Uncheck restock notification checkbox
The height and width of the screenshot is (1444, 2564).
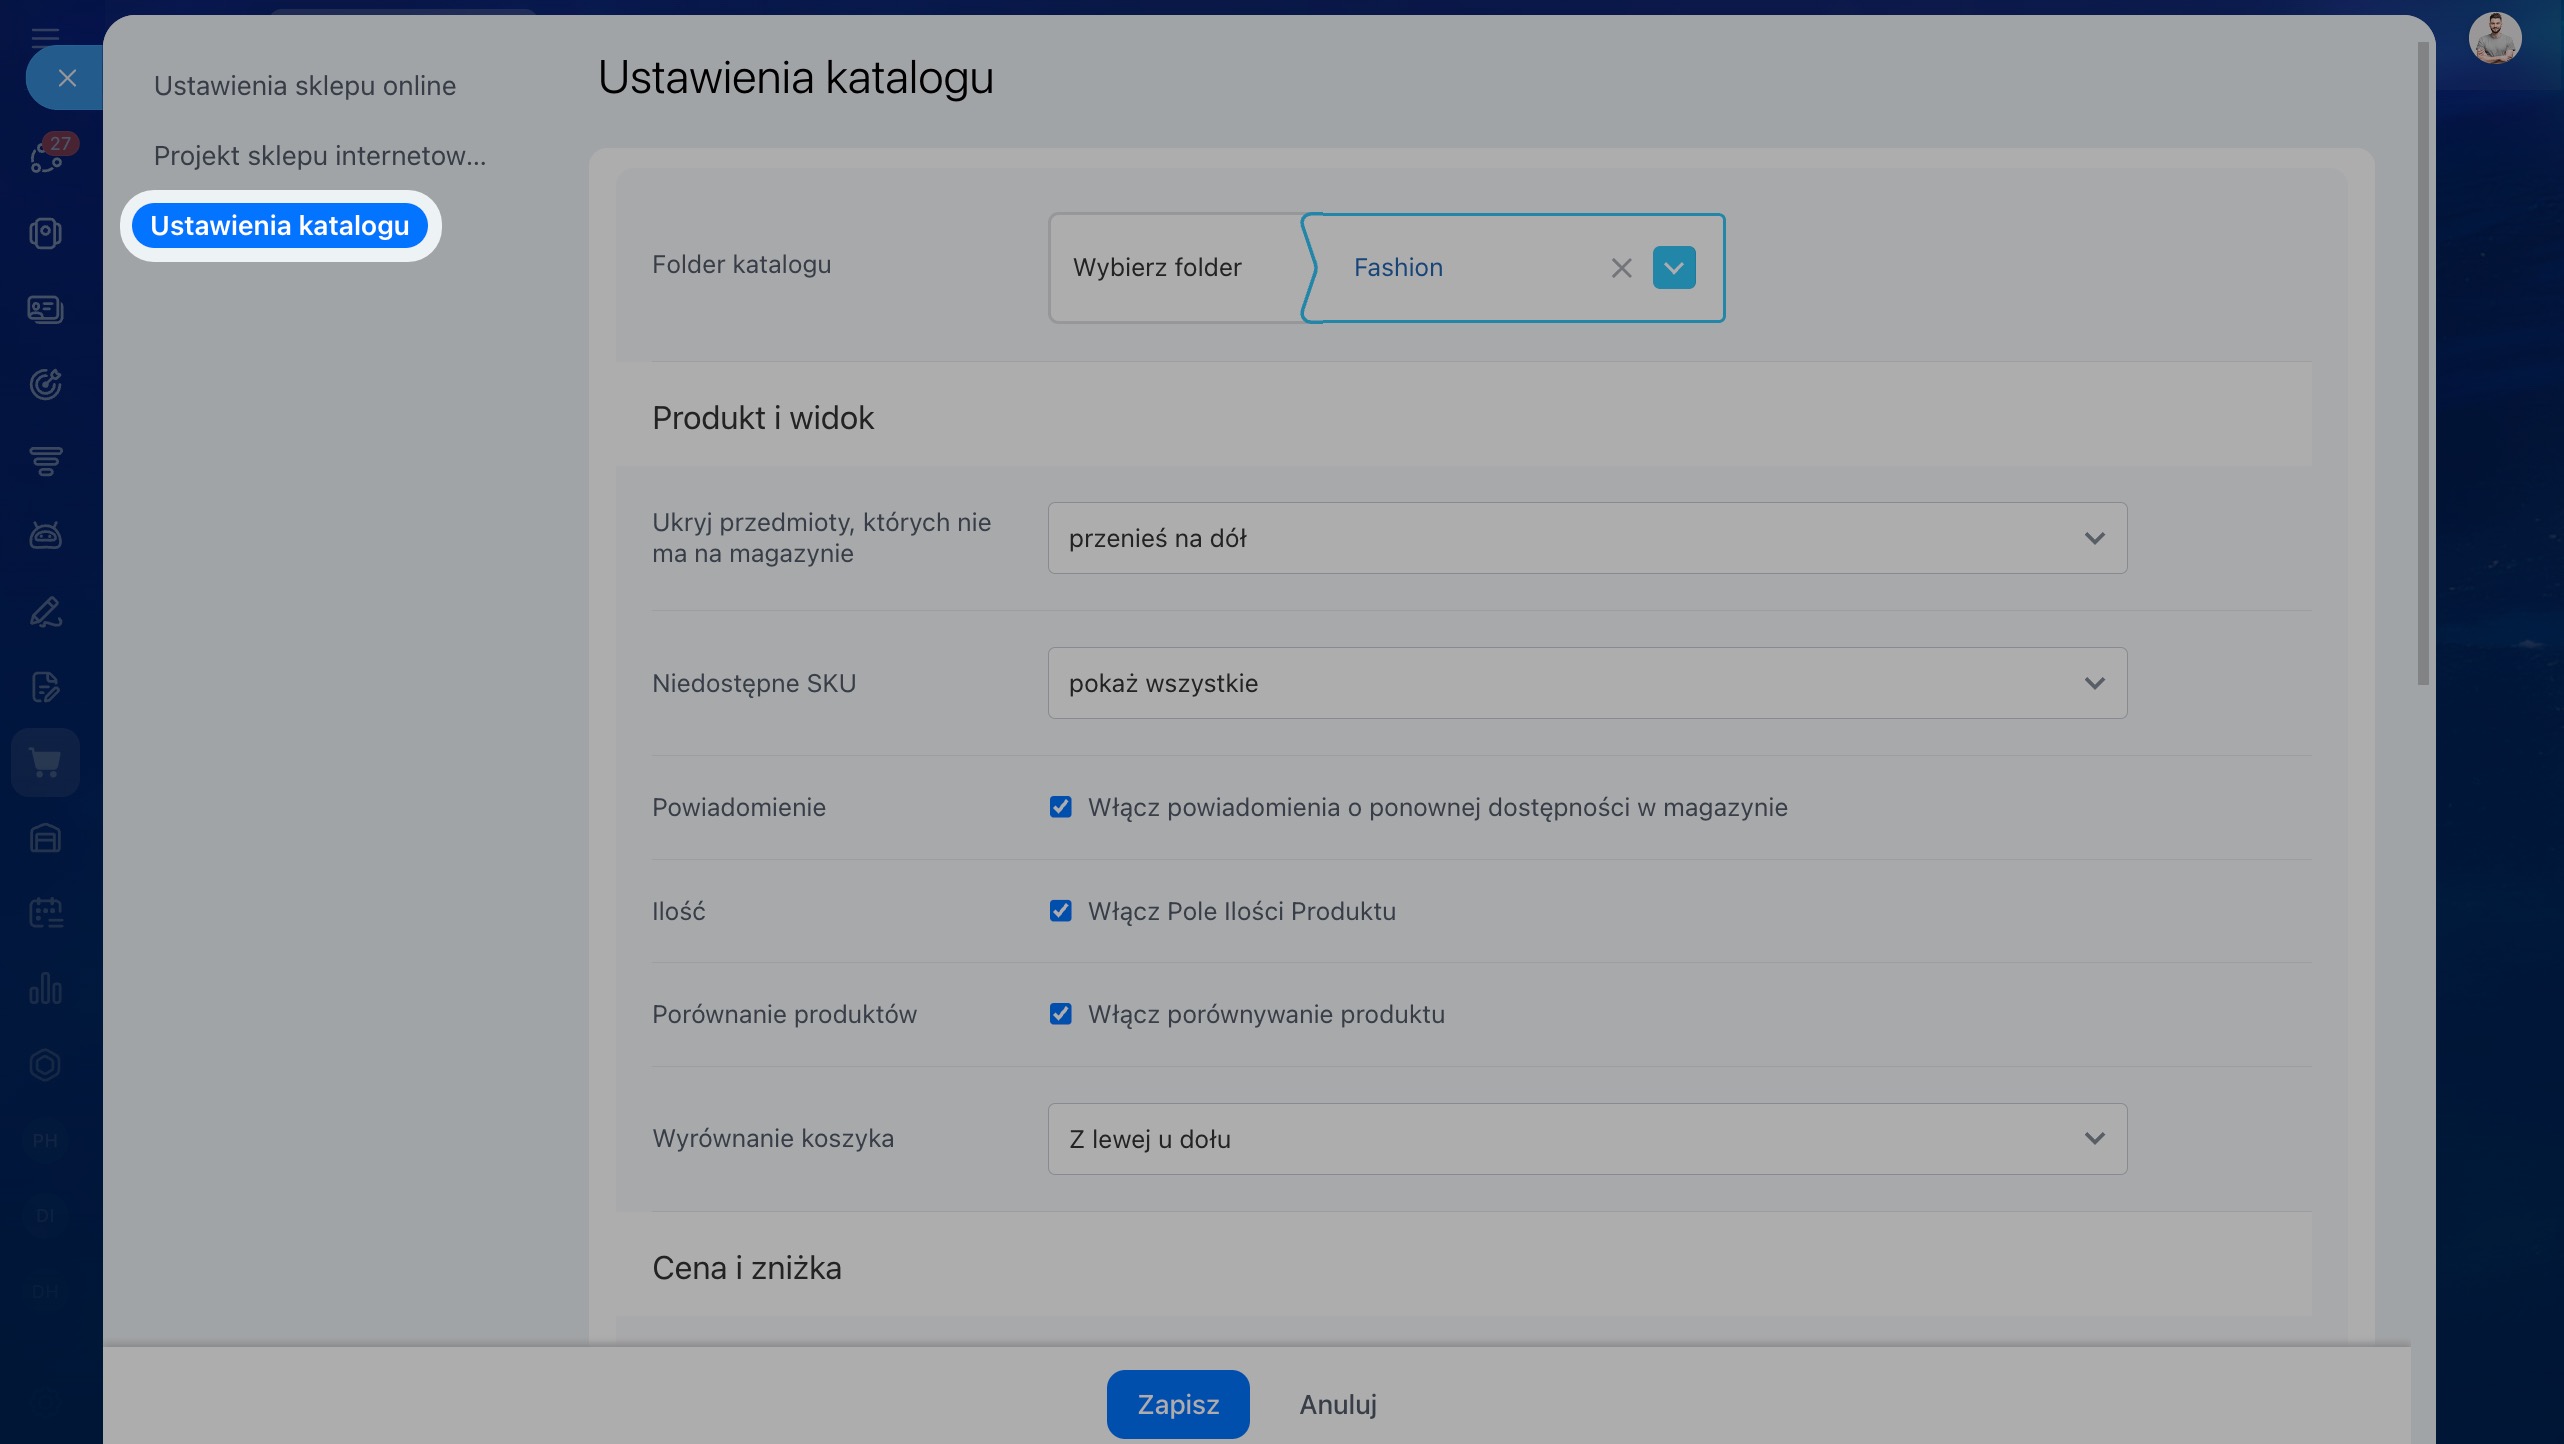pos(1060,807)
